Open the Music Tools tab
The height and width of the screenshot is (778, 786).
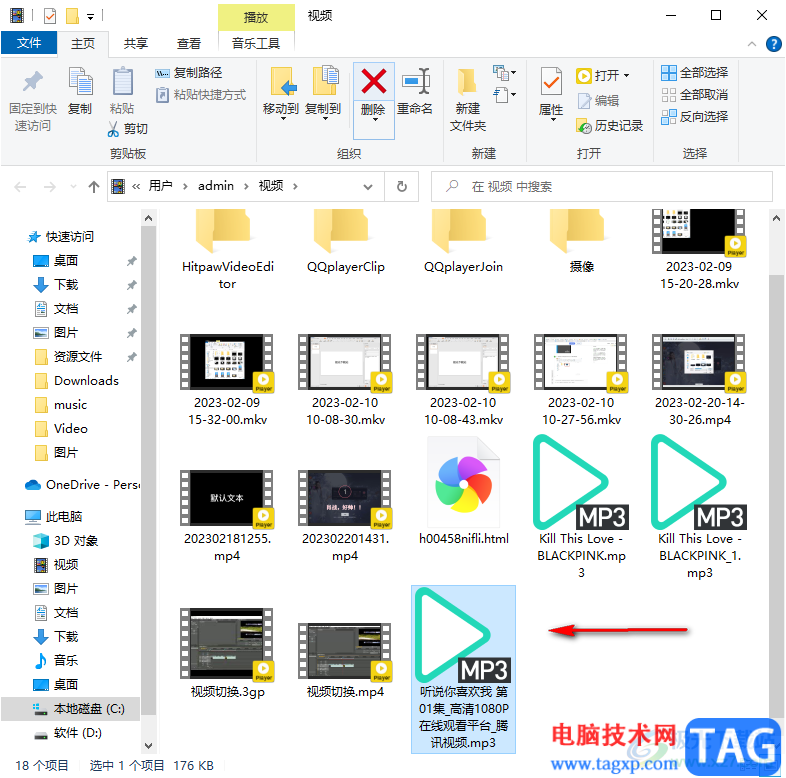[x=256, y=44]
